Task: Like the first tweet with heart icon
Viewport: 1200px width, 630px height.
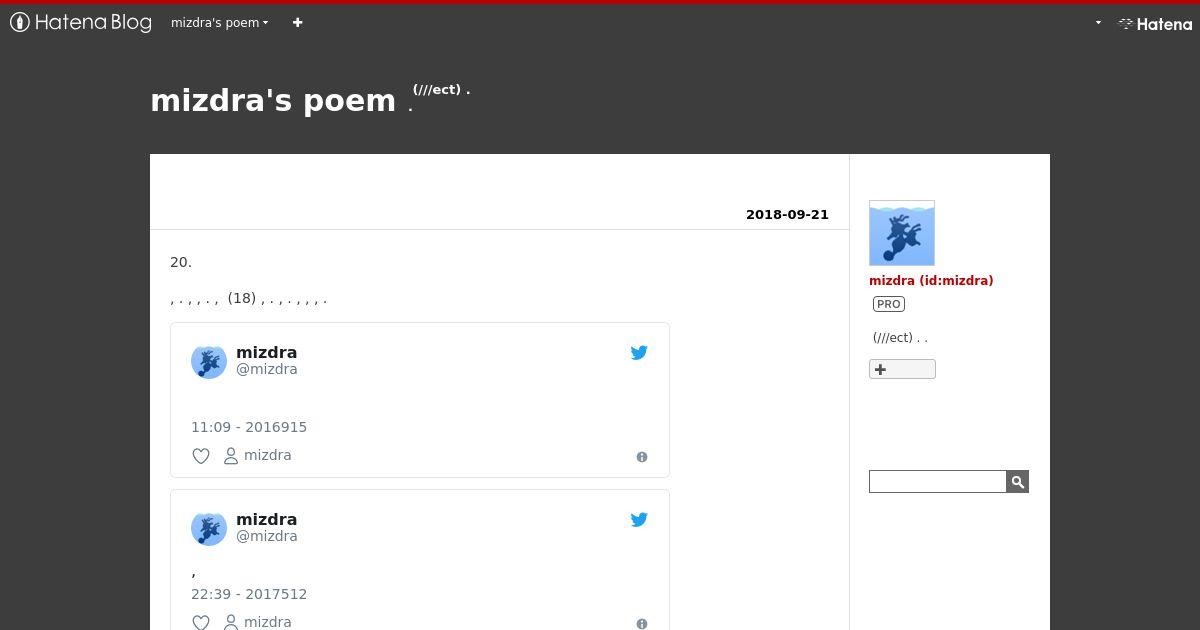Action: (x=201, y=456)
